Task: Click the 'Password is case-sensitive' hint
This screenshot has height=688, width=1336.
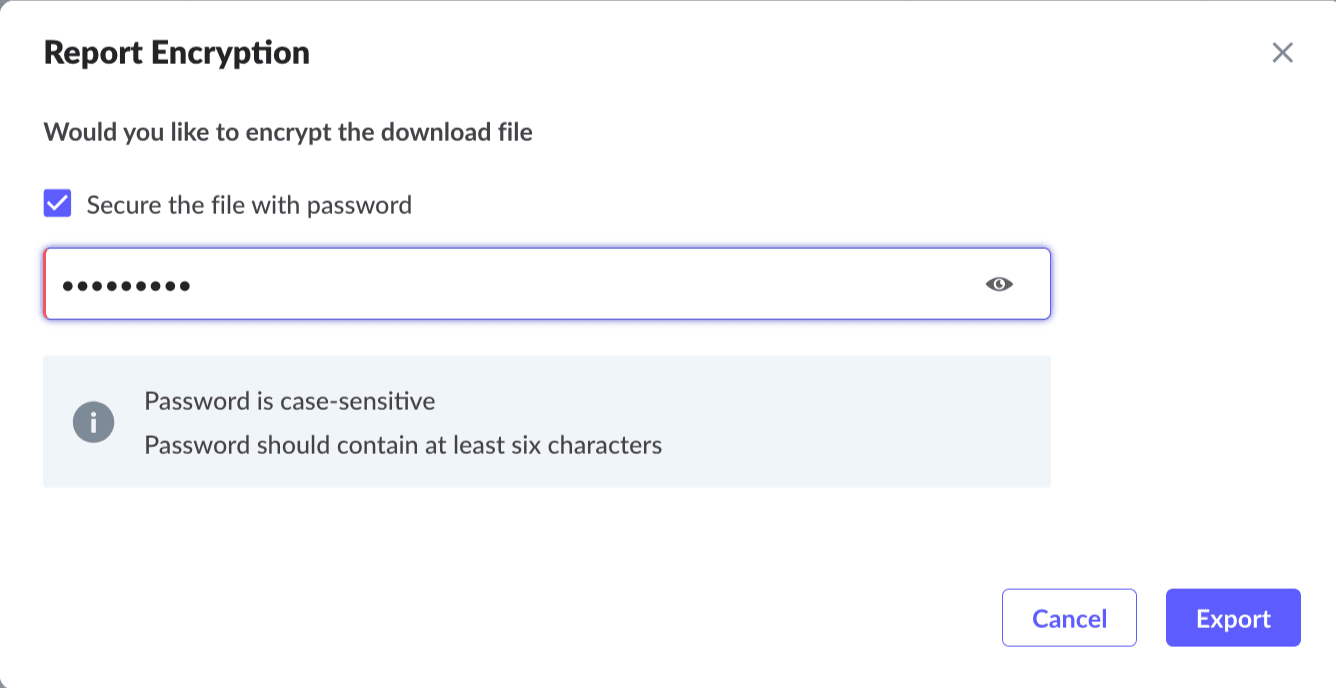Action: (x=289, y=402)
